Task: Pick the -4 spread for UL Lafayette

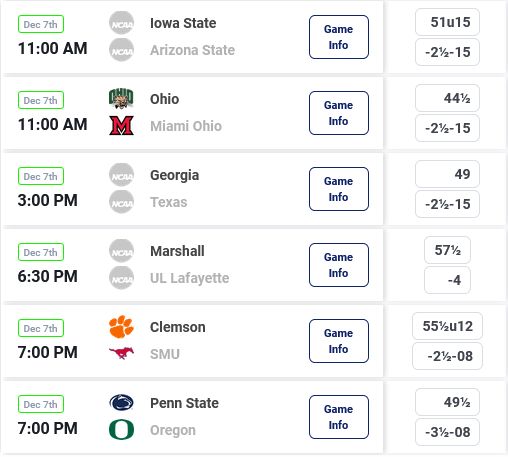Action: click(x=447, y=280)
